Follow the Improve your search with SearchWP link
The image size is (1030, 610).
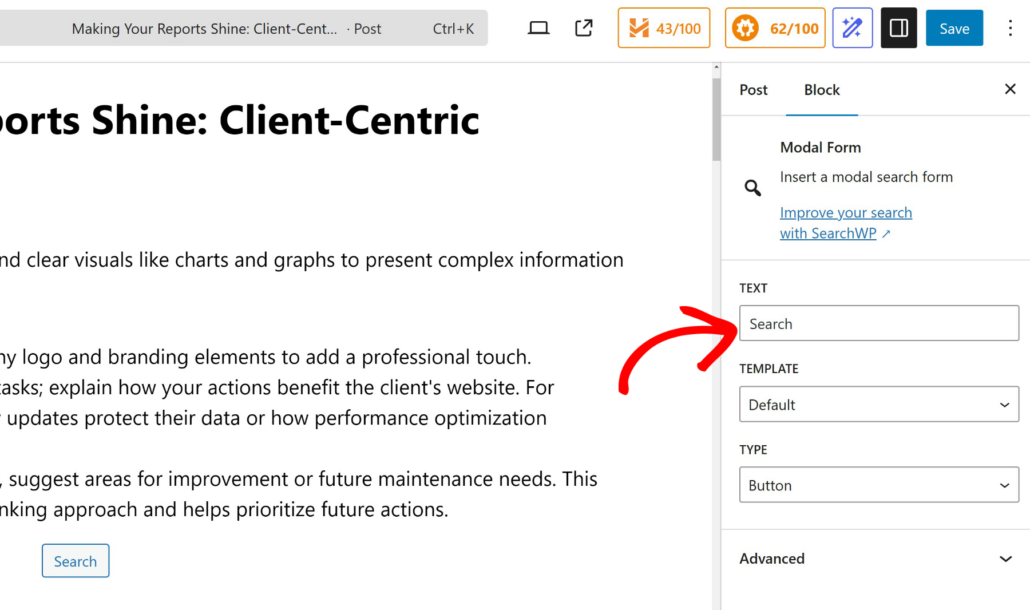[845, 212]
